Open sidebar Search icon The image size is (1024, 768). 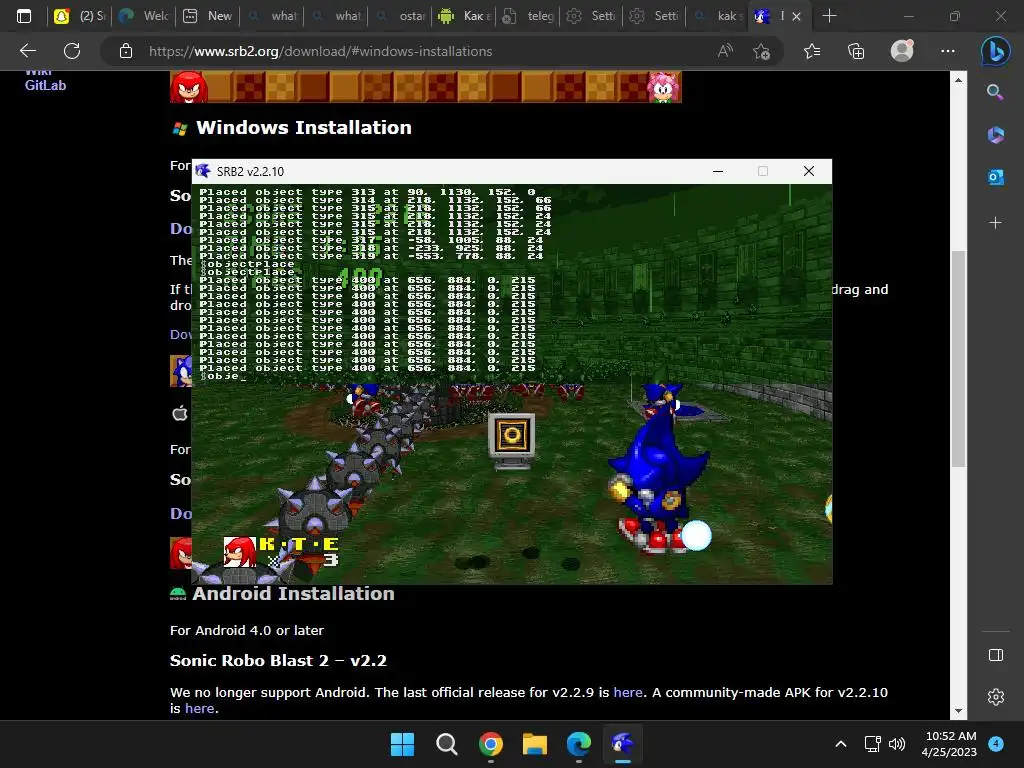click(x=995, y=92)
